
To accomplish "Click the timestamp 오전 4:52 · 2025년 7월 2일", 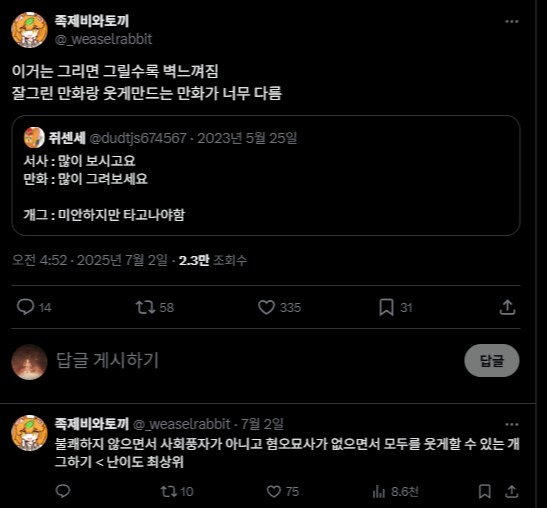I will [x=90, y=260].
